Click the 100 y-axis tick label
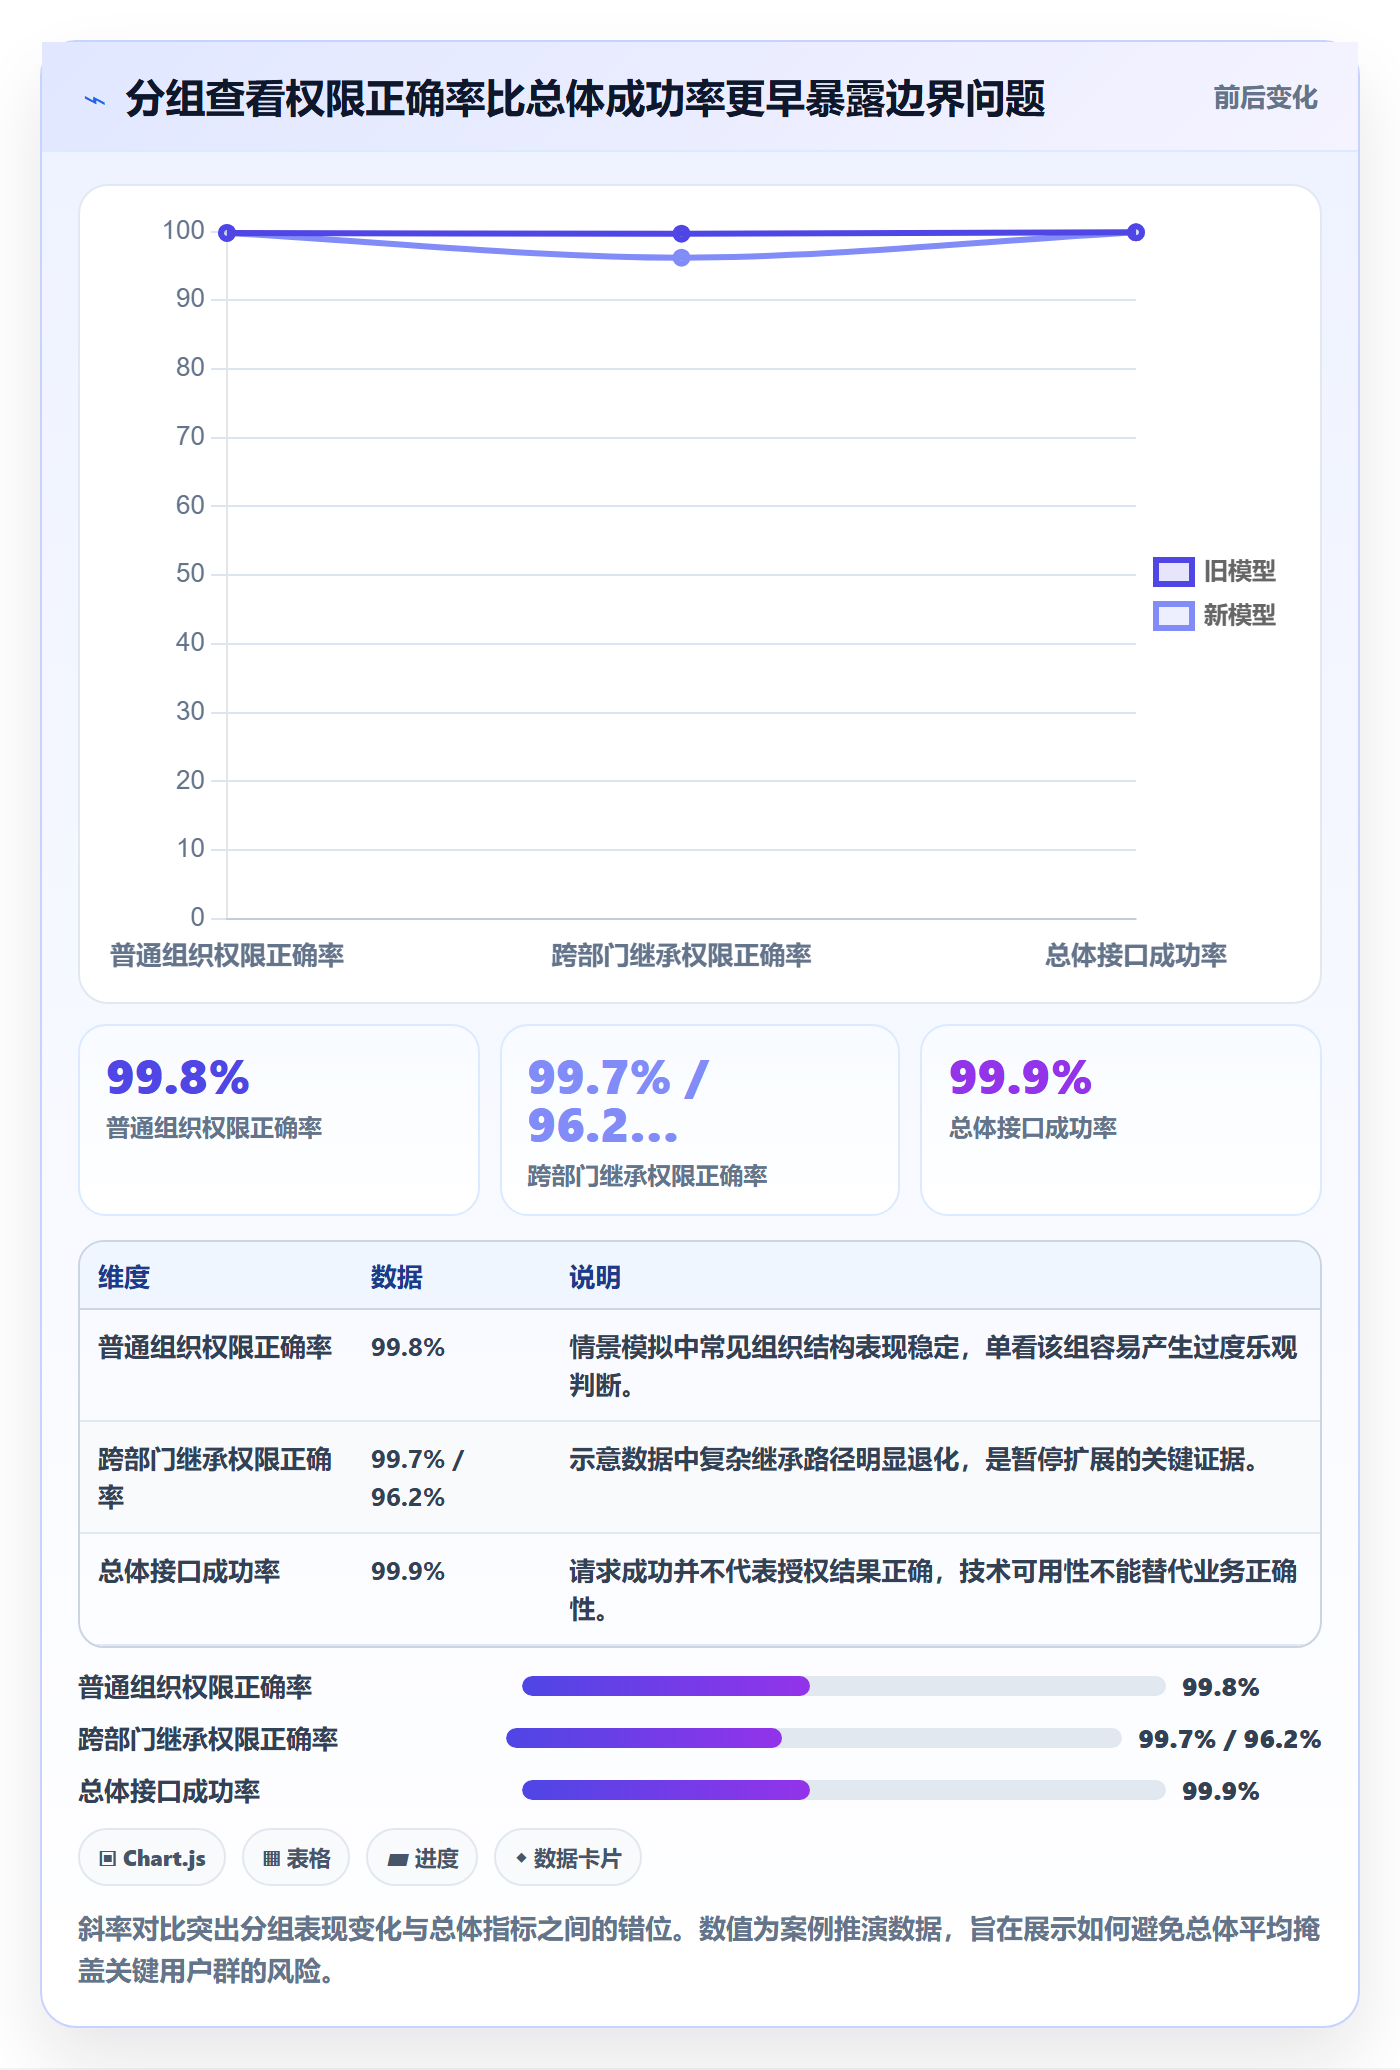This screenshot has width=1400, height=2070. 184,231
